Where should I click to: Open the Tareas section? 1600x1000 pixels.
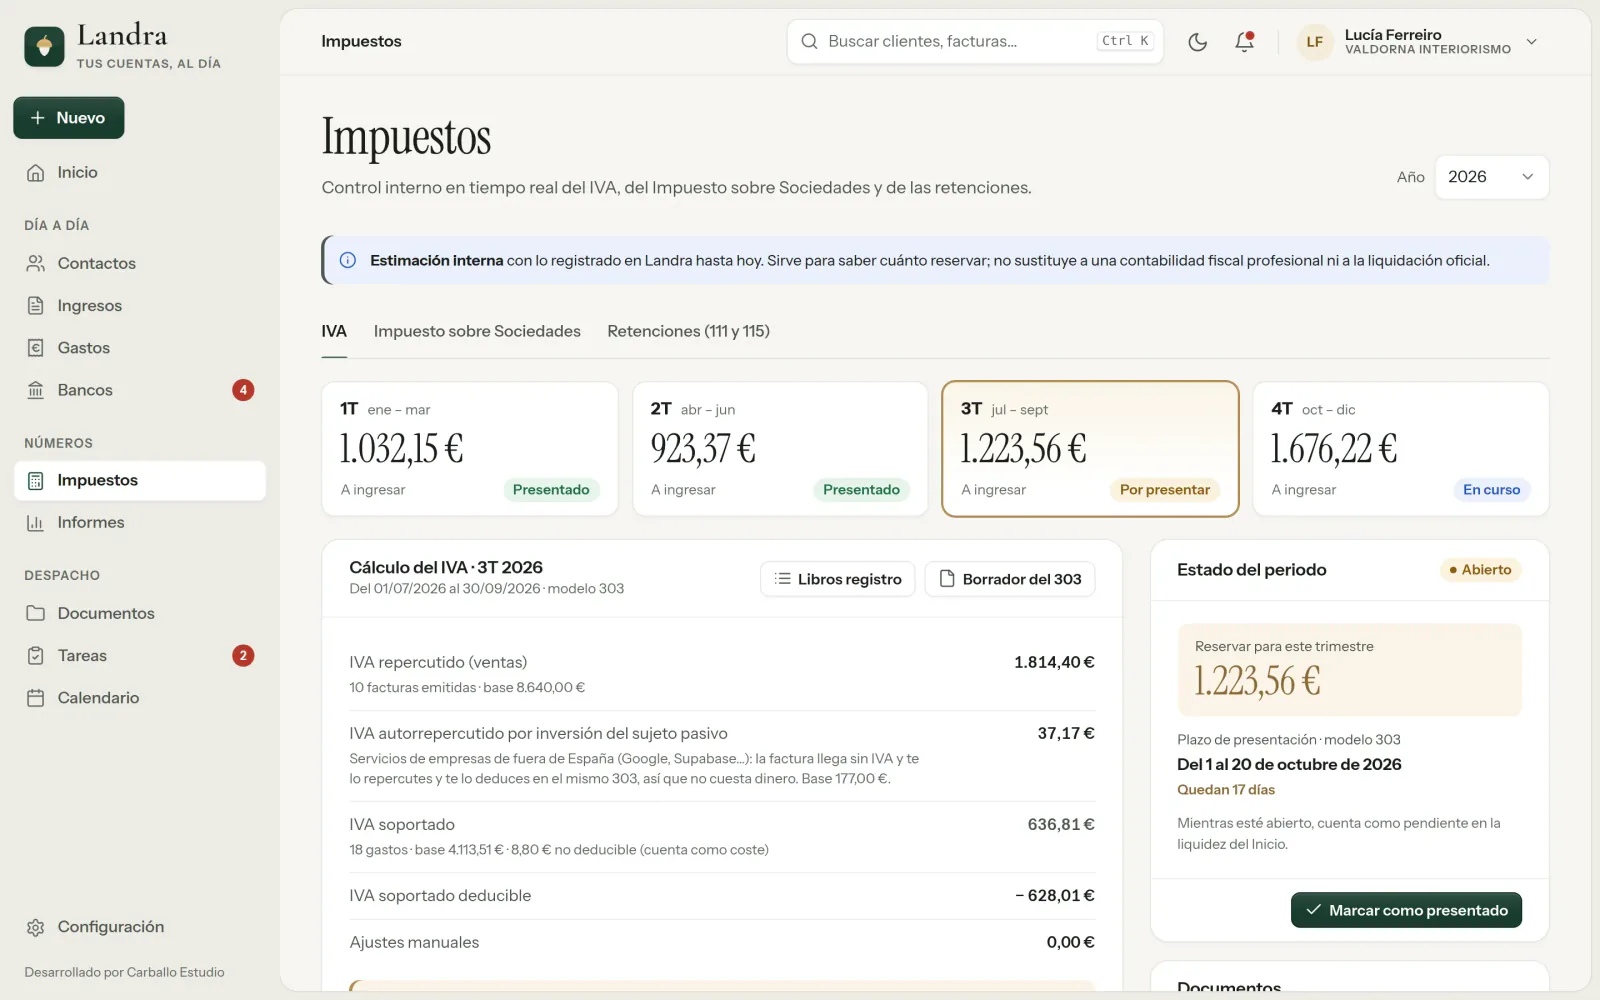tap(140, 656)
